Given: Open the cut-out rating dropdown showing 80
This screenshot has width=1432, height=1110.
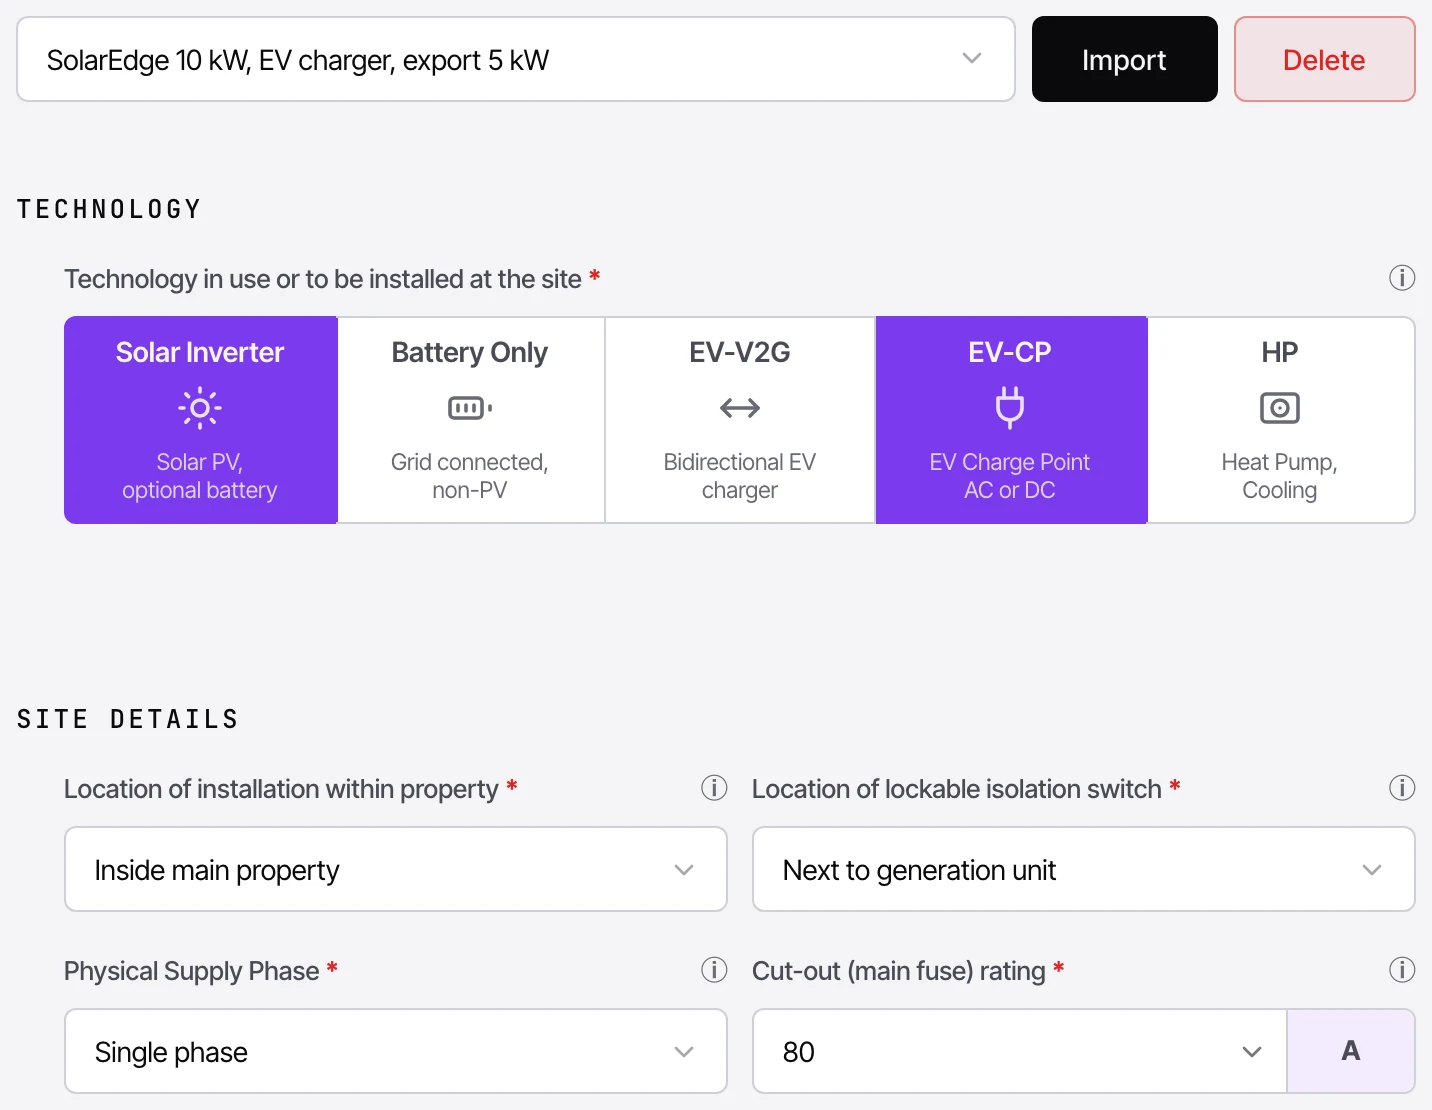Looking at the screenshot, I should point(1019,1051).
